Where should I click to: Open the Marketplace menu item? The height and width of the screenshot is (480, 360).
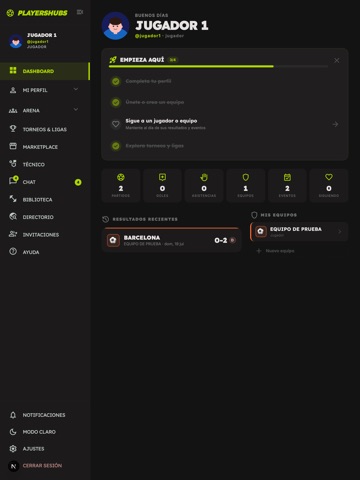(45, 147)
